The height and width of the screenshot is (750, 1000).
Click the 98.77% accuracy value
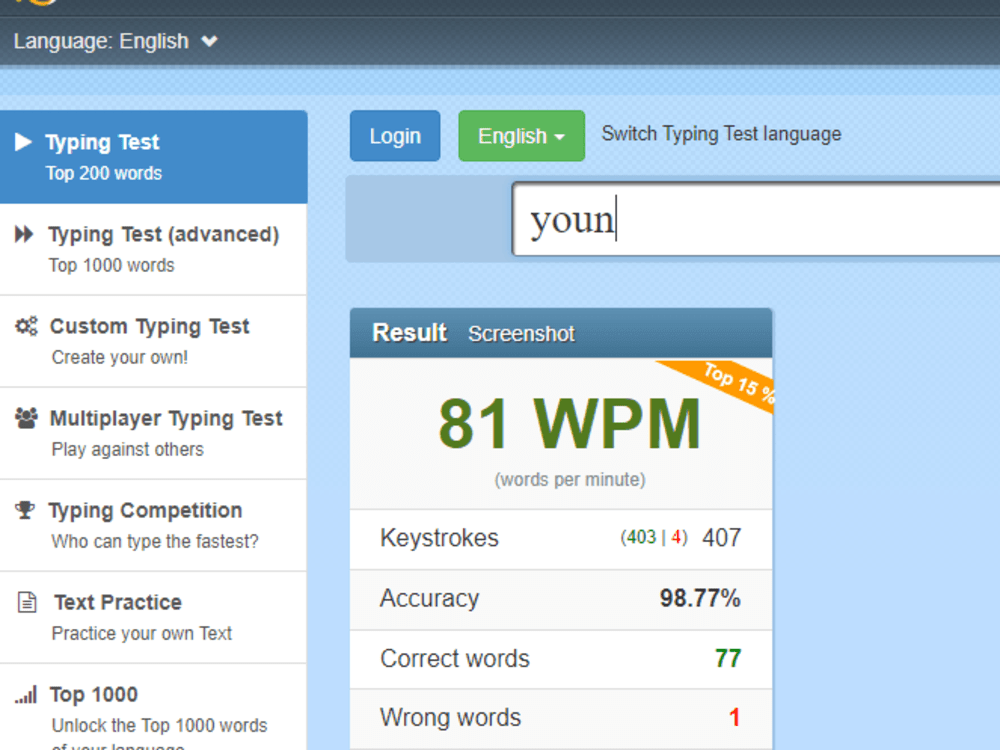[x=700, y=598]
